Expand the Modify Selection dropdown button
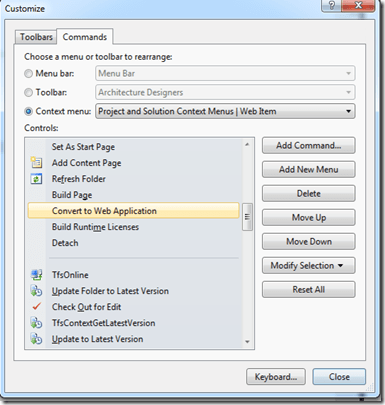The image size is (385, 405). [x=309, y=266]
